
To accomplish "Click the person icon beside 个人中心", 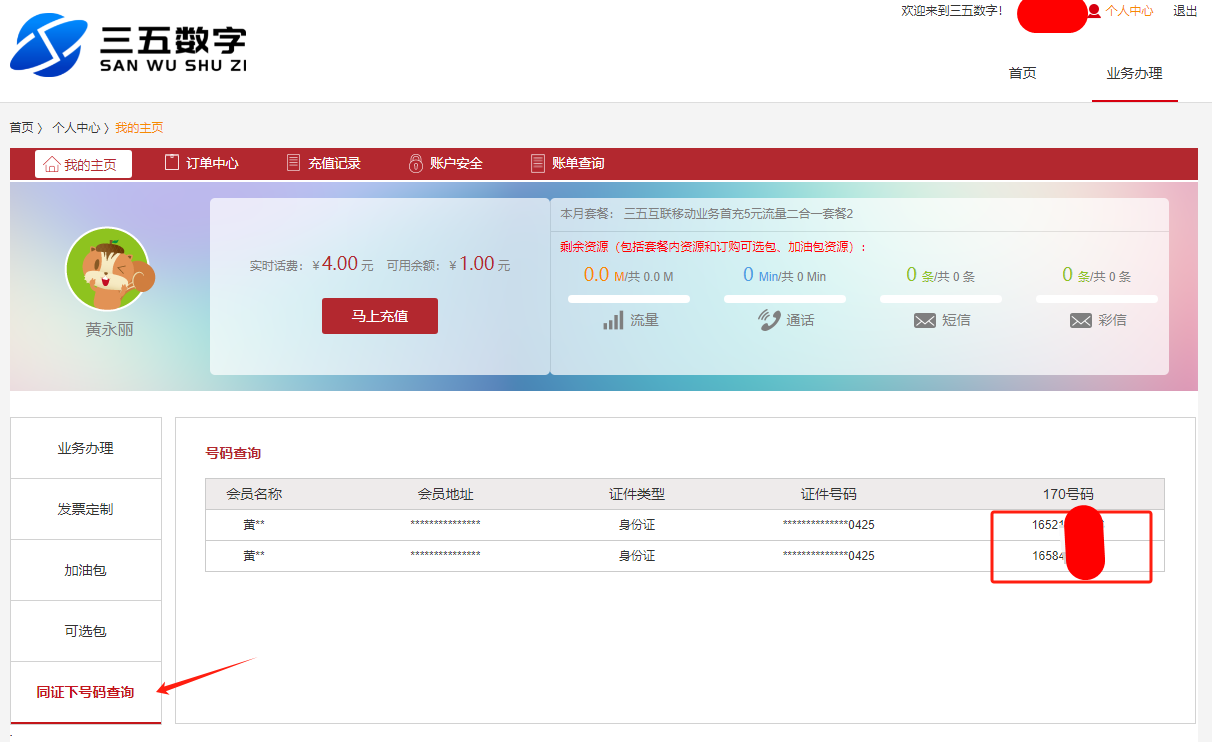I will tap(1094, 11).
